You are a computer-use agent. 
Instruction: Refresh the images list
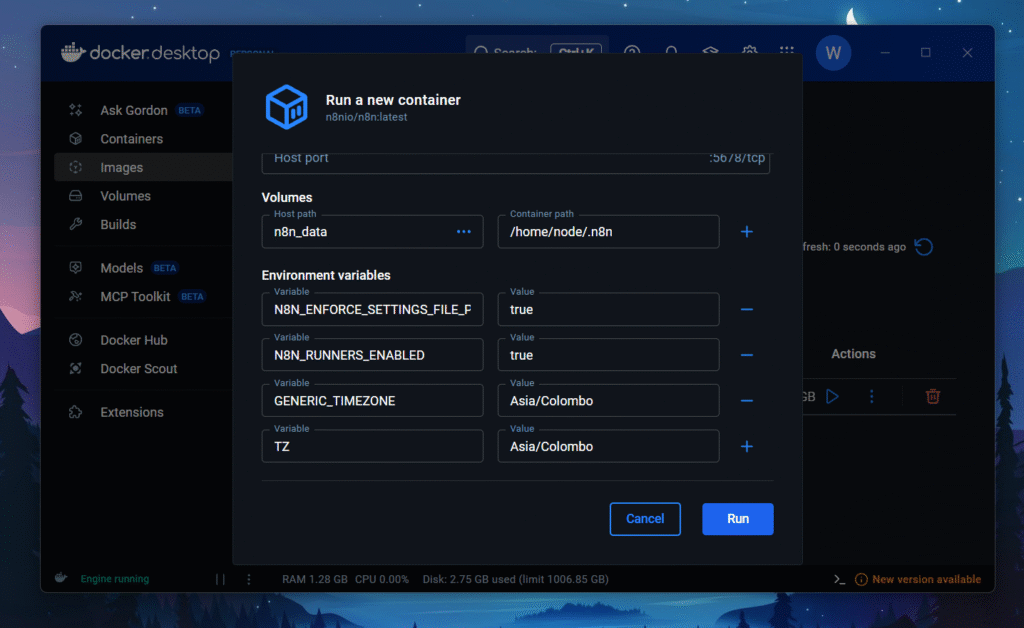pyautogui.click(x=924, y=247)
